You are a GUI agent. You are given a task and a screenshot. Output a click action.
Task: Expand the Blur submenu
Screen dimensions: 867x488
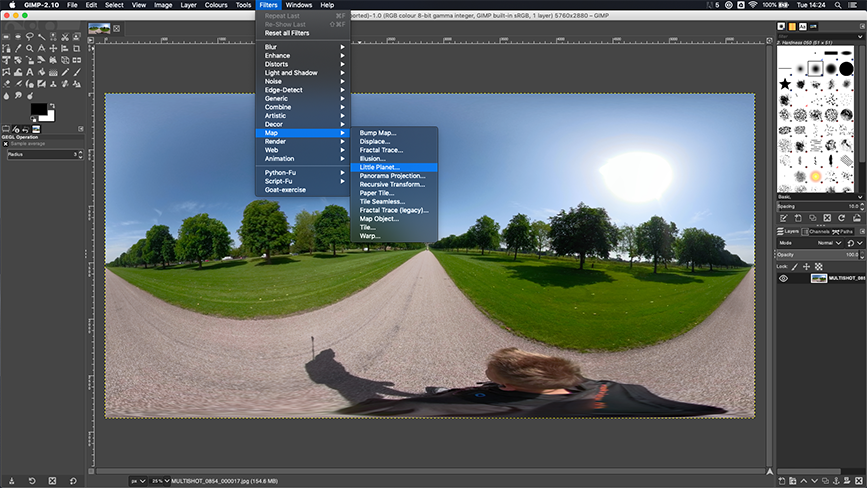click(302, 47)
